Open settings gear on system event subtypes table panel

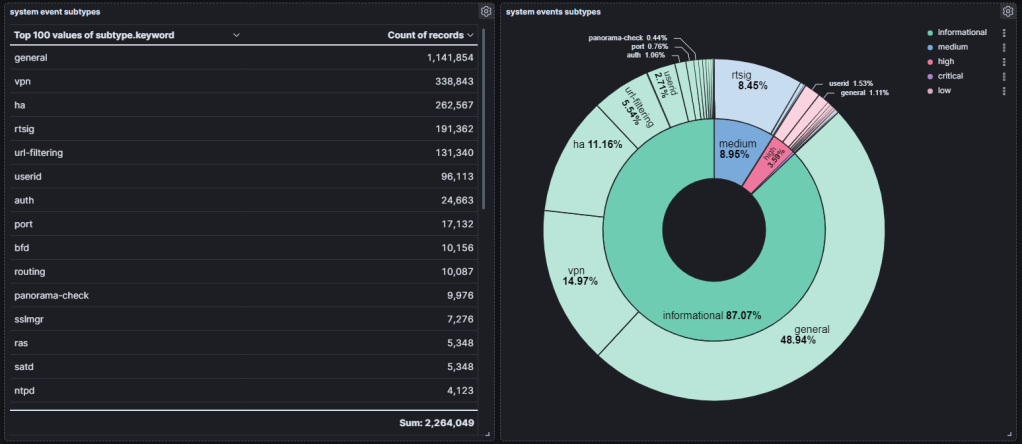tap(485, 11)
